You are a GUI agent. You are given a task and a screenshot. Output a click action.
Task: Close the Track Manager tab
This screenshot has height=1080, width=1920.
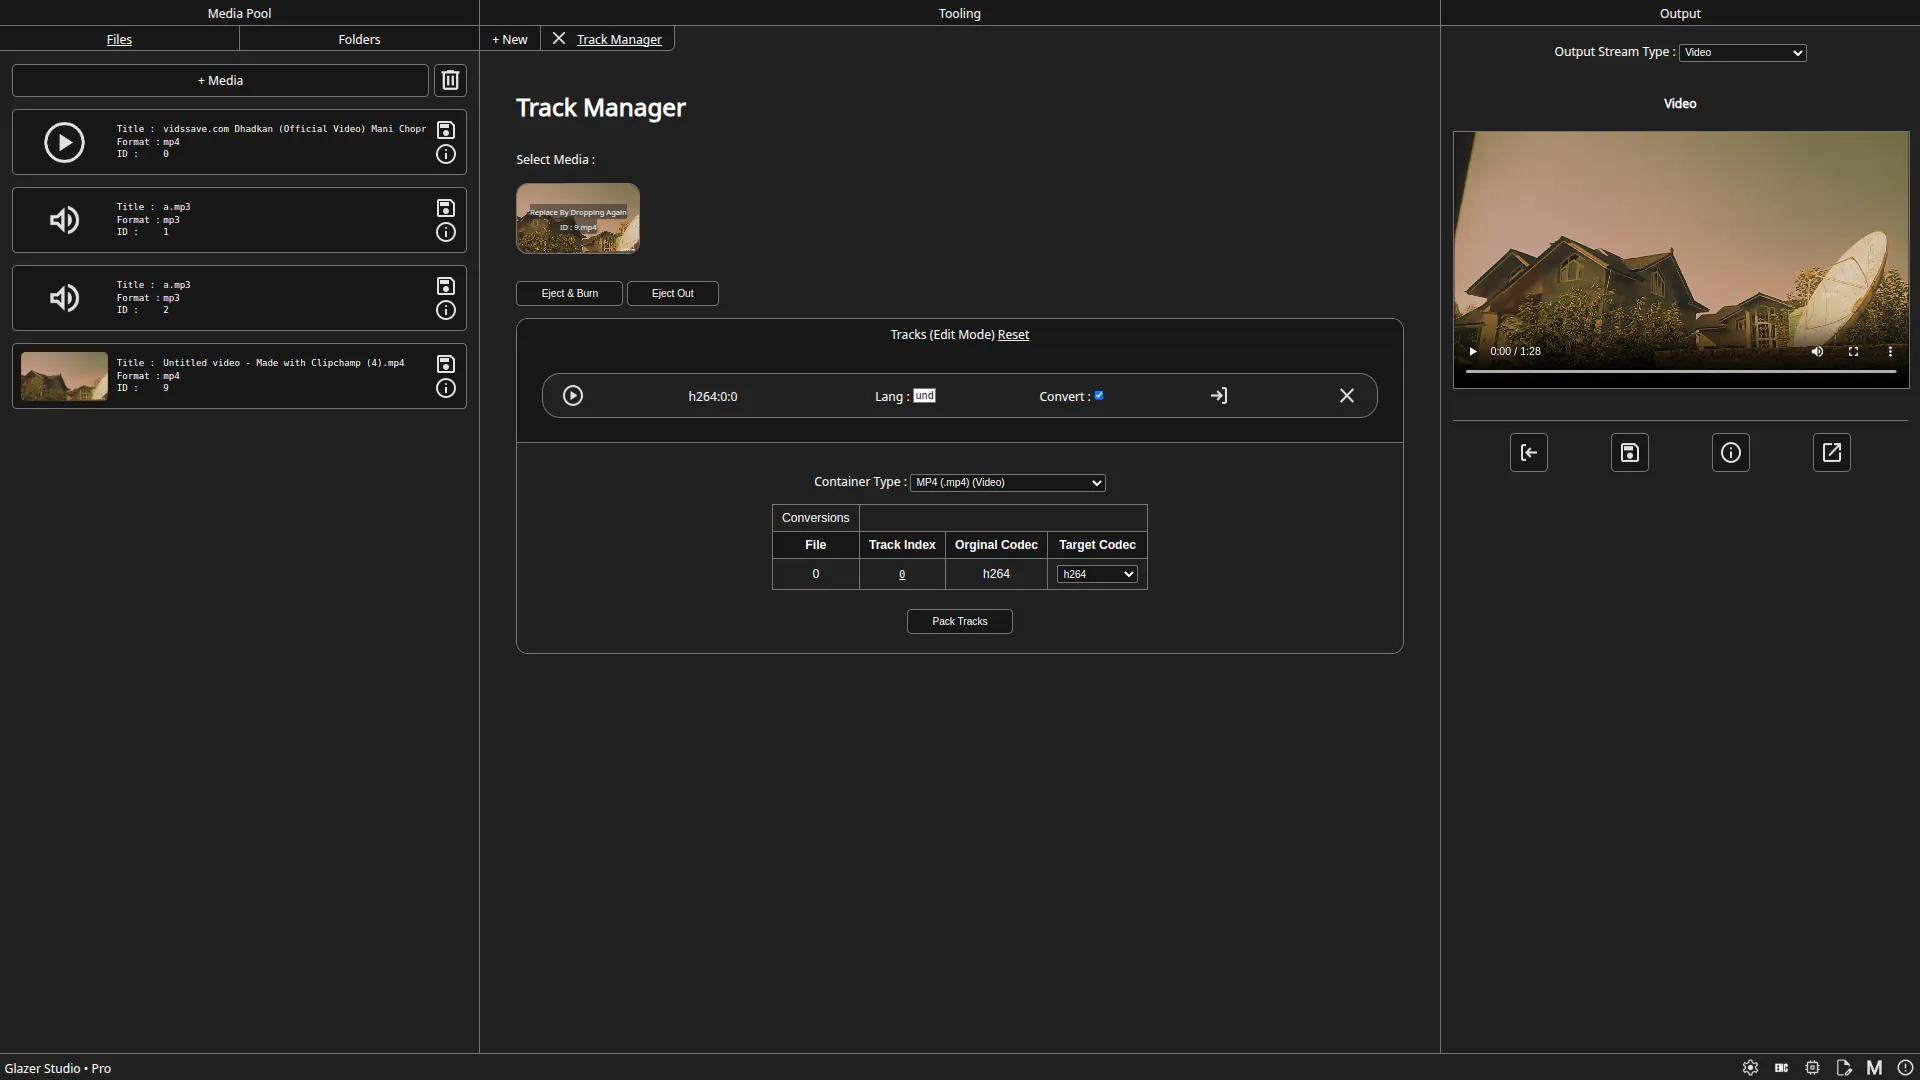tap(559, 38)
